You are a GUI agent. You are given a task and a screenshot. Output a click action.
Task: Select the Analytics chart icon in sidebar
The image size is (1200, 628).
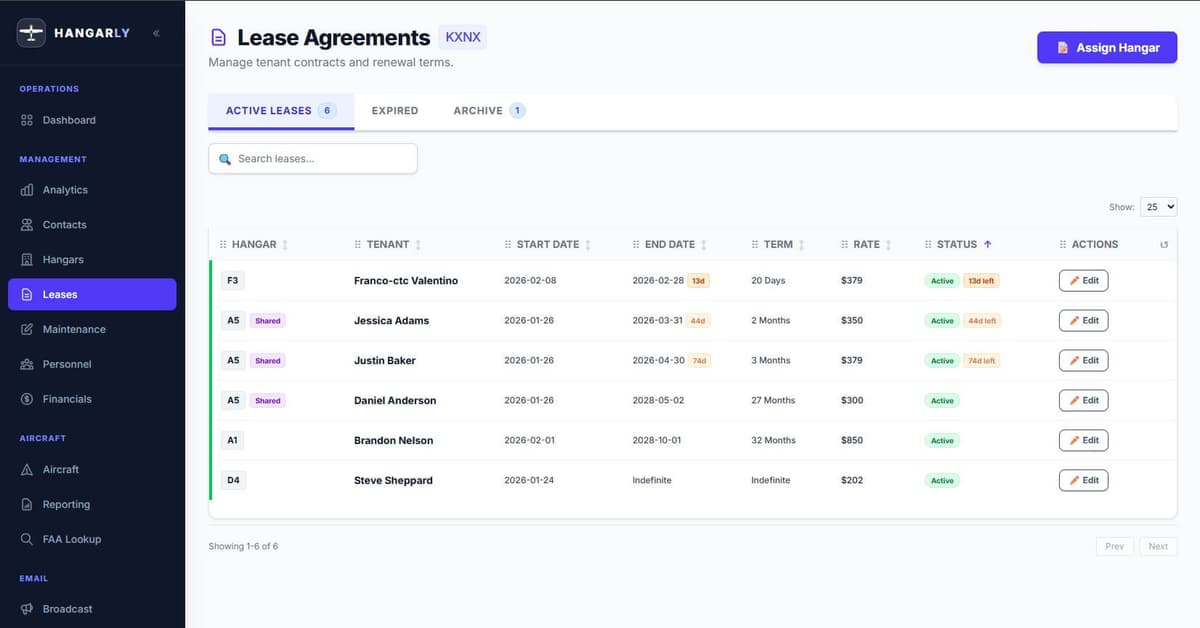[27, 189]
